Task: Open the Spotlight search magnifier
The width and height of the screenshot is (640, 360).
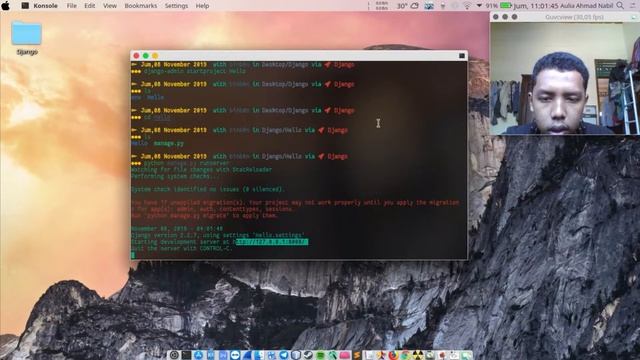Action: coord(620,6)
